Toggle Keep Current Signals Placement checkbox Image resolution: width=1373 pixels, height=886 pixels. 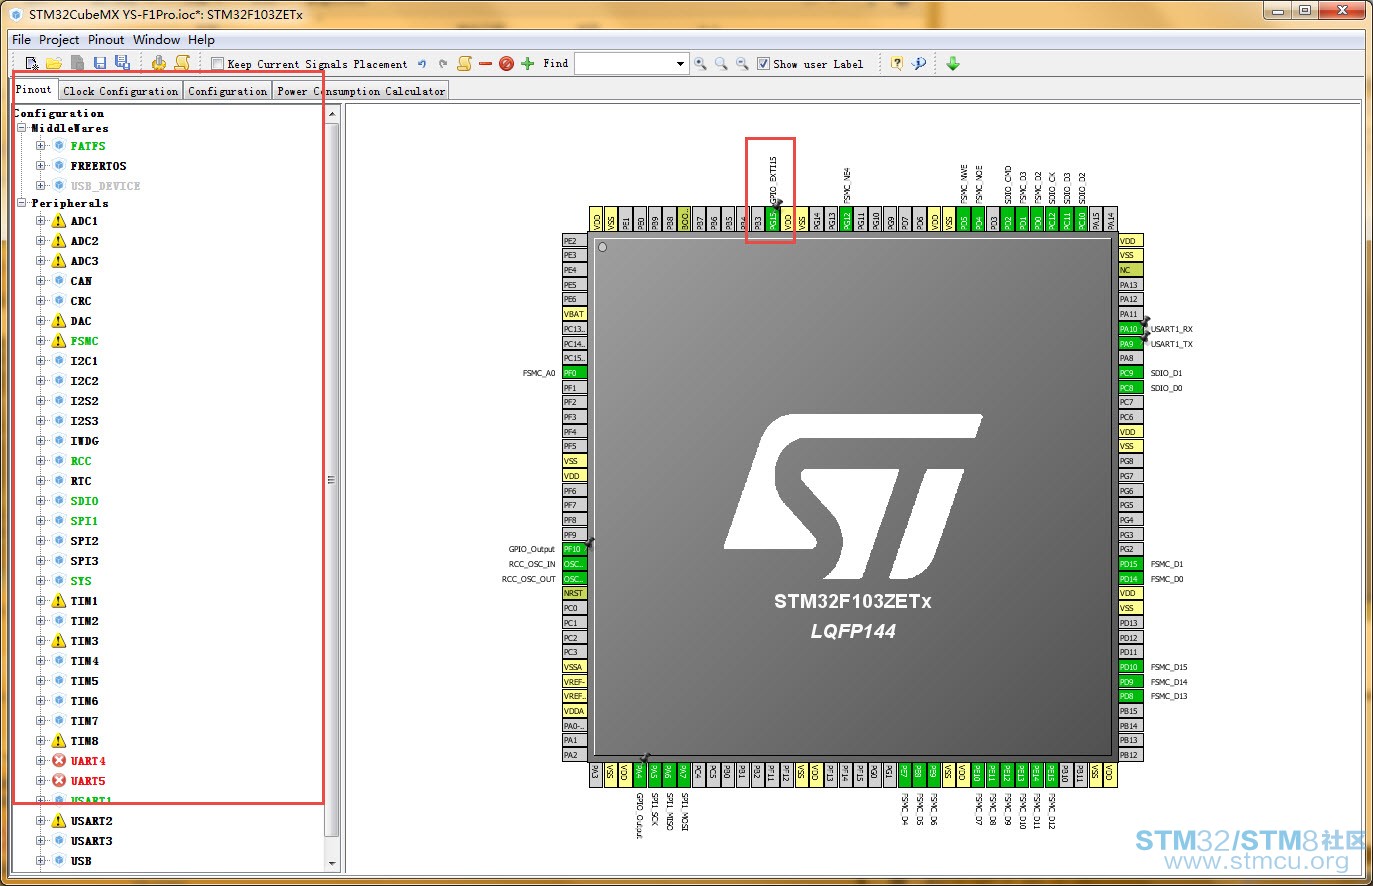point(217,64)
